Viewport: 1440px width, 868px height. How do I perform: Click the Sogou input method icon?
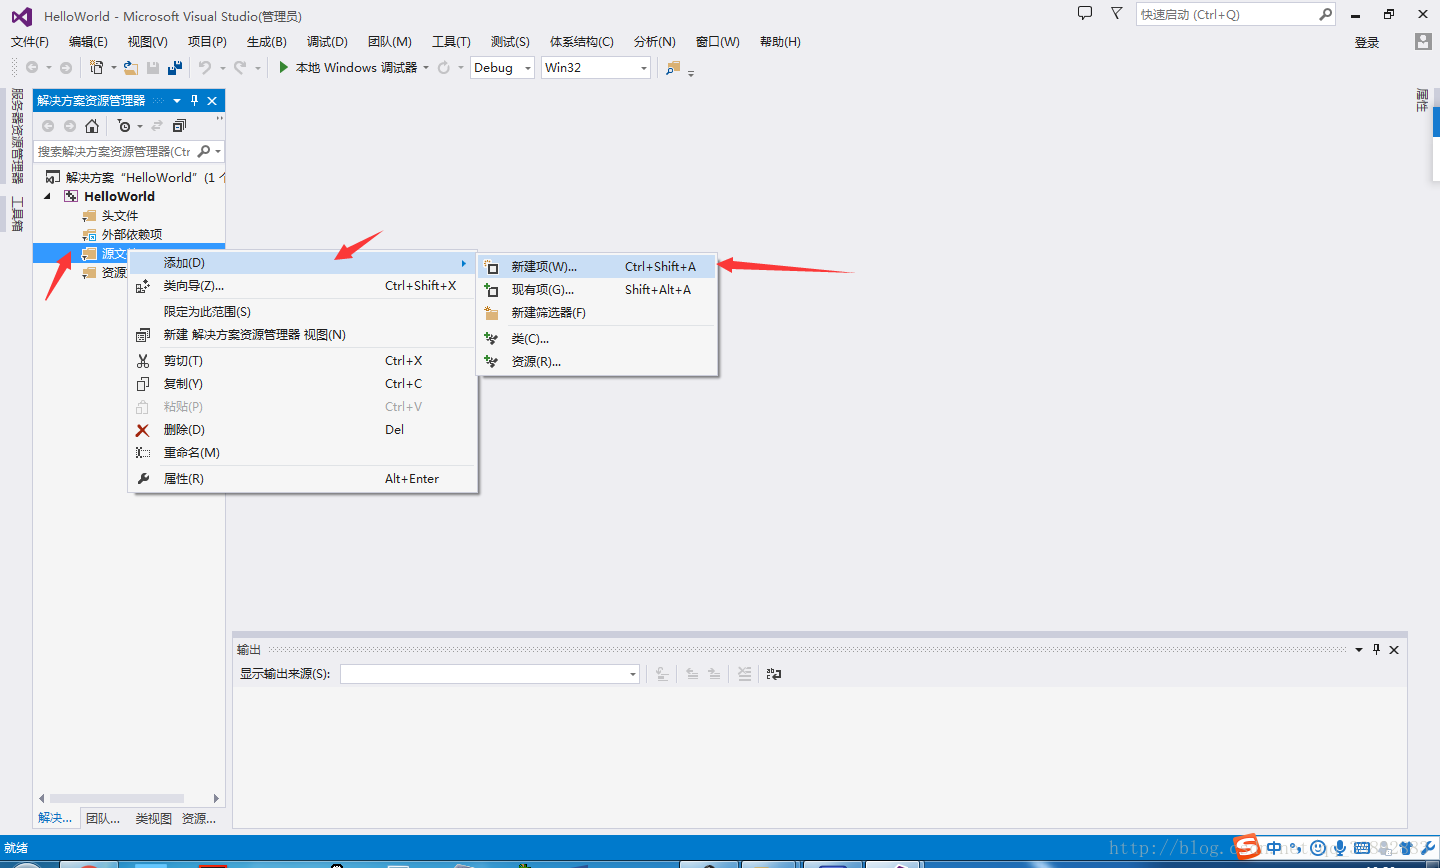[1247, 847]
